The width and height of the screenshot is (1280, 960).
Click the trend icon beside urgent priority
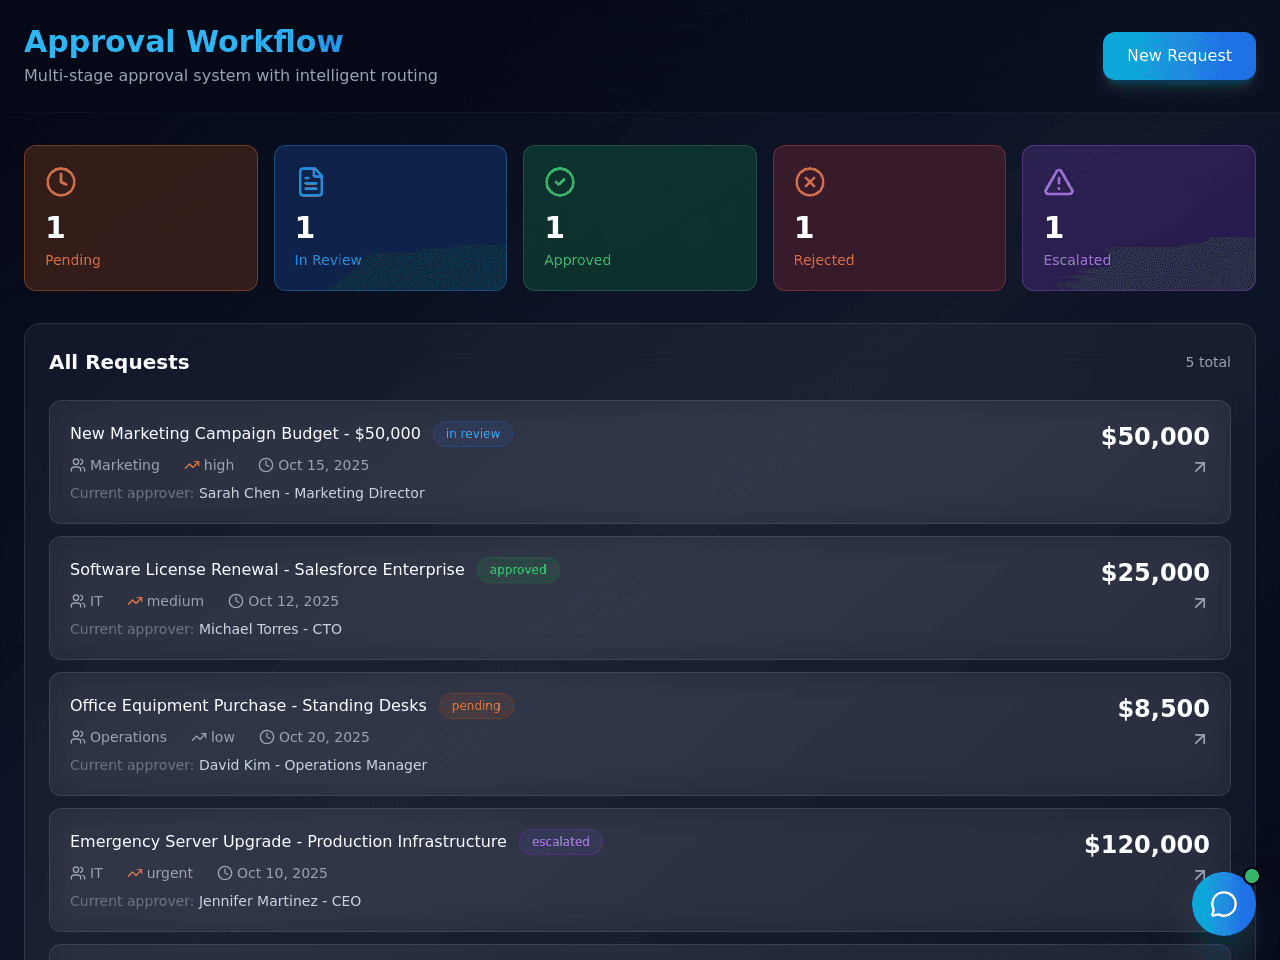(x=135, y=873)
